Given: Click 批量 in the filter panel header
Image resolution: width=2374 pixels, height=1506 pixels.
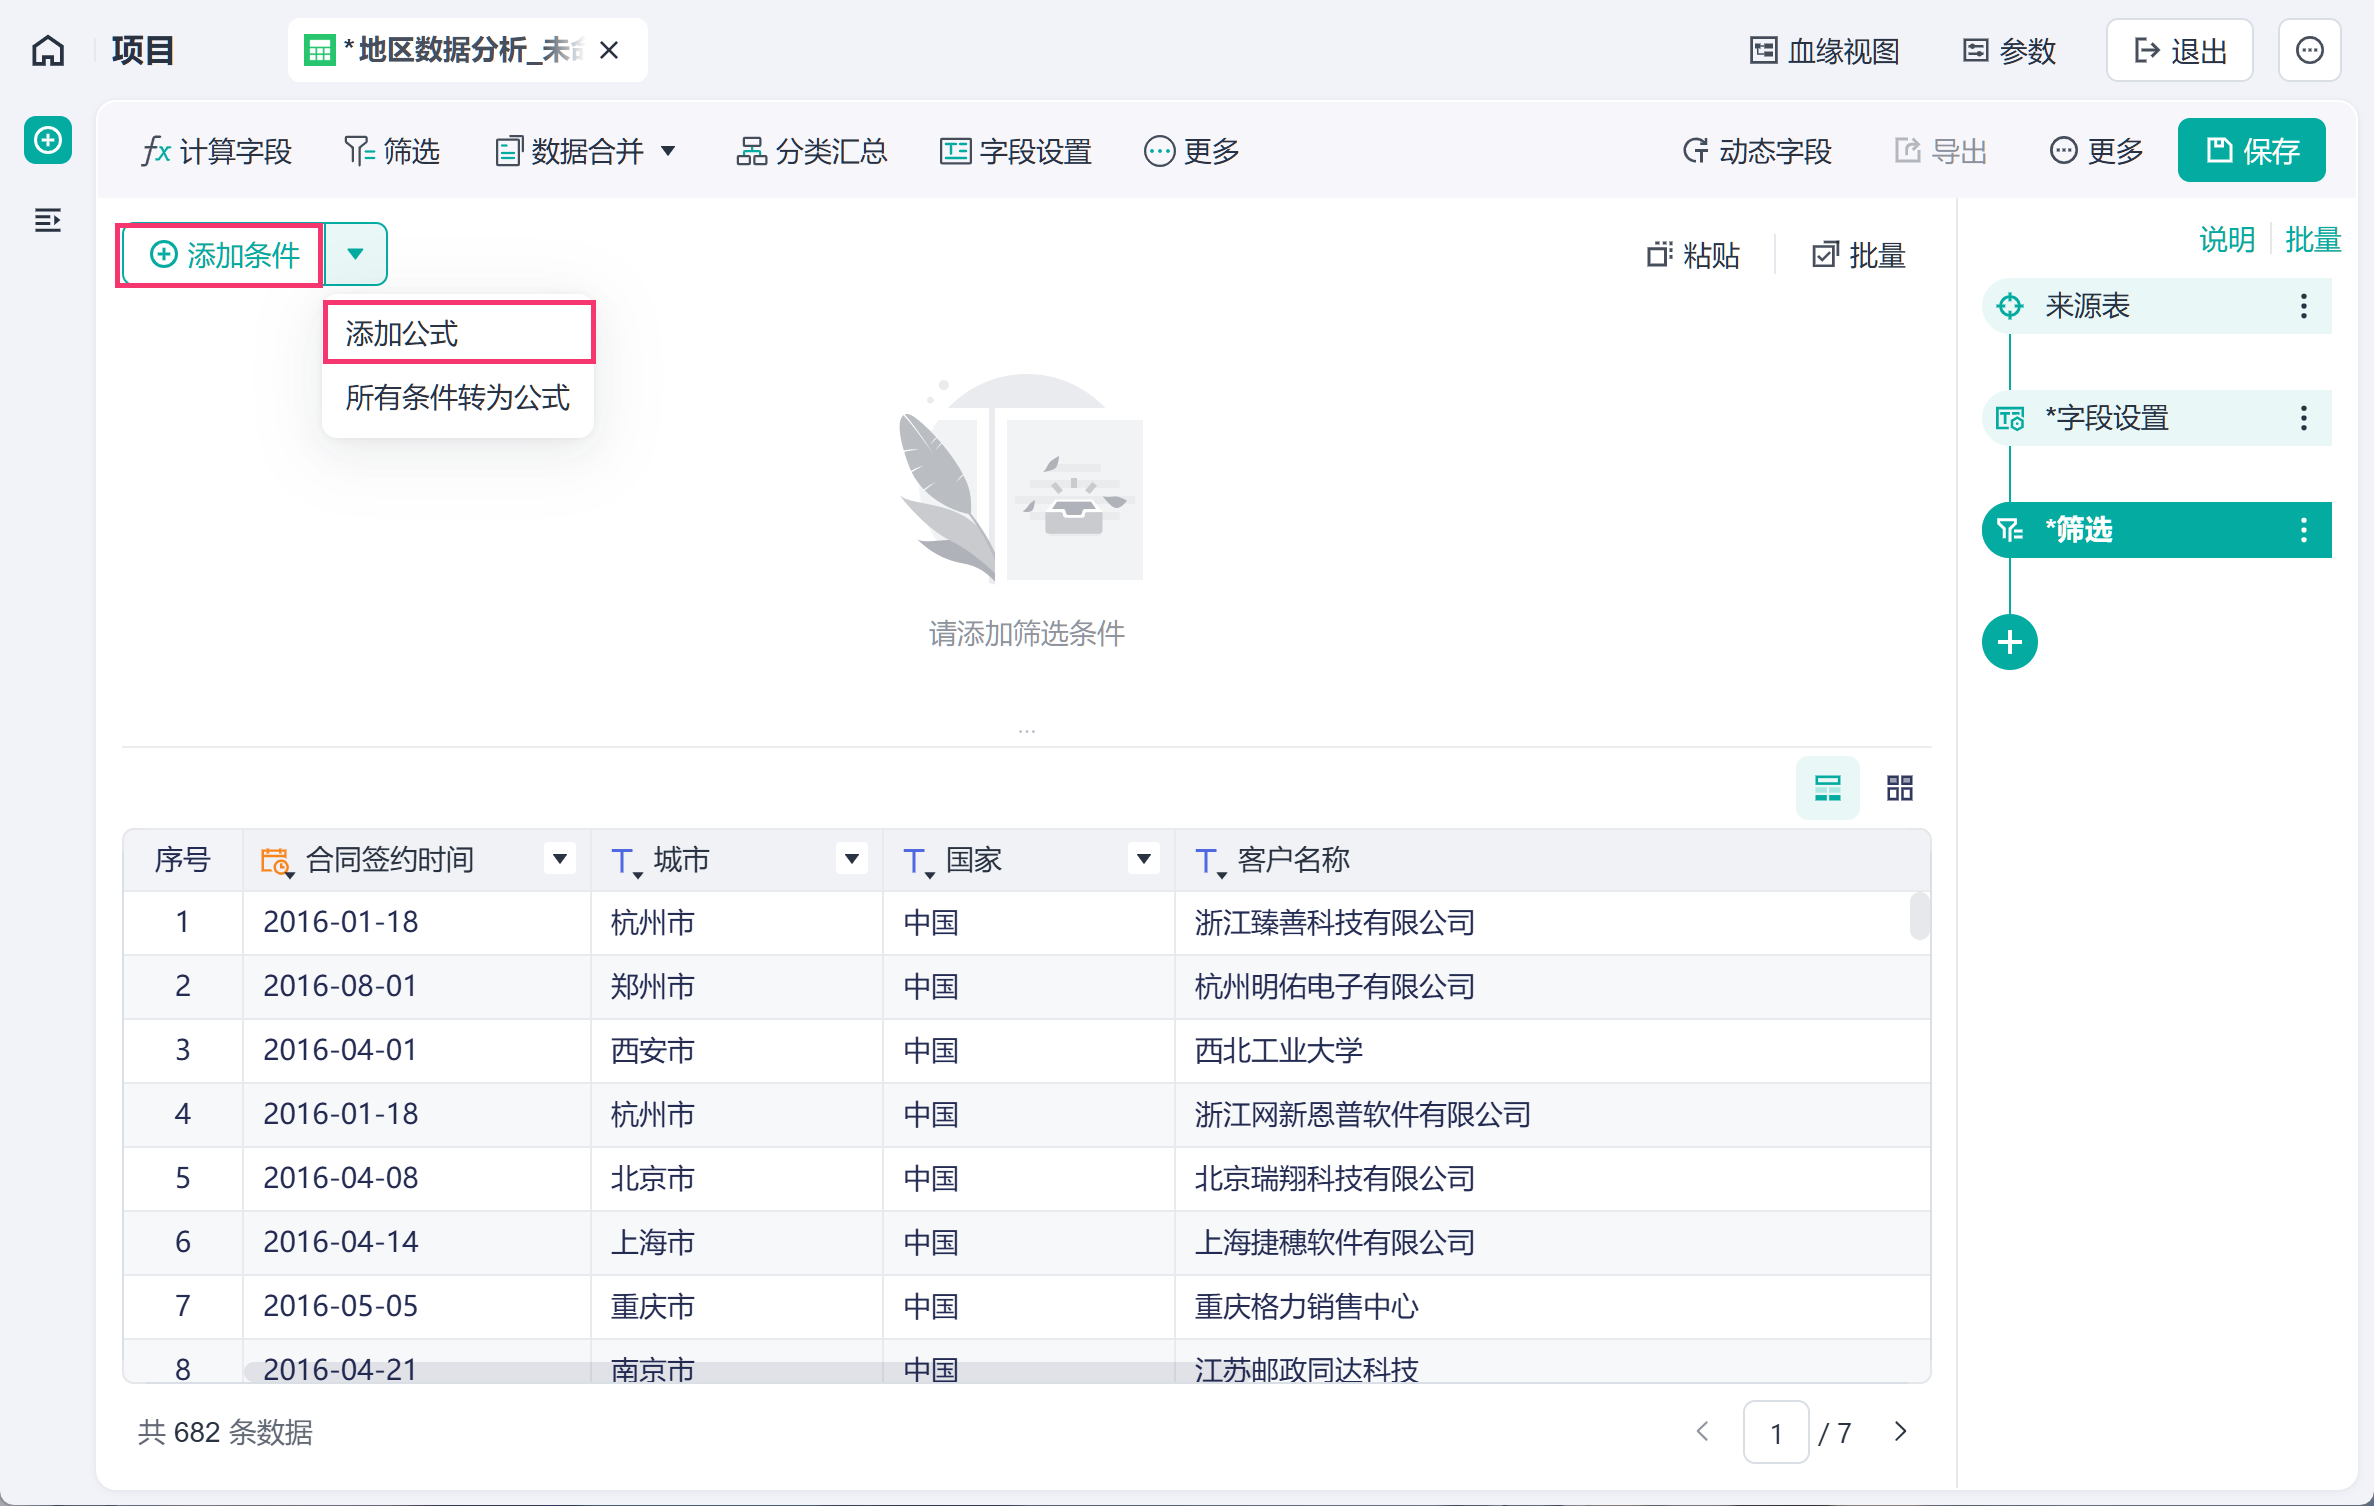Looking at the screenshot, I should click(x=1859, y=255).
